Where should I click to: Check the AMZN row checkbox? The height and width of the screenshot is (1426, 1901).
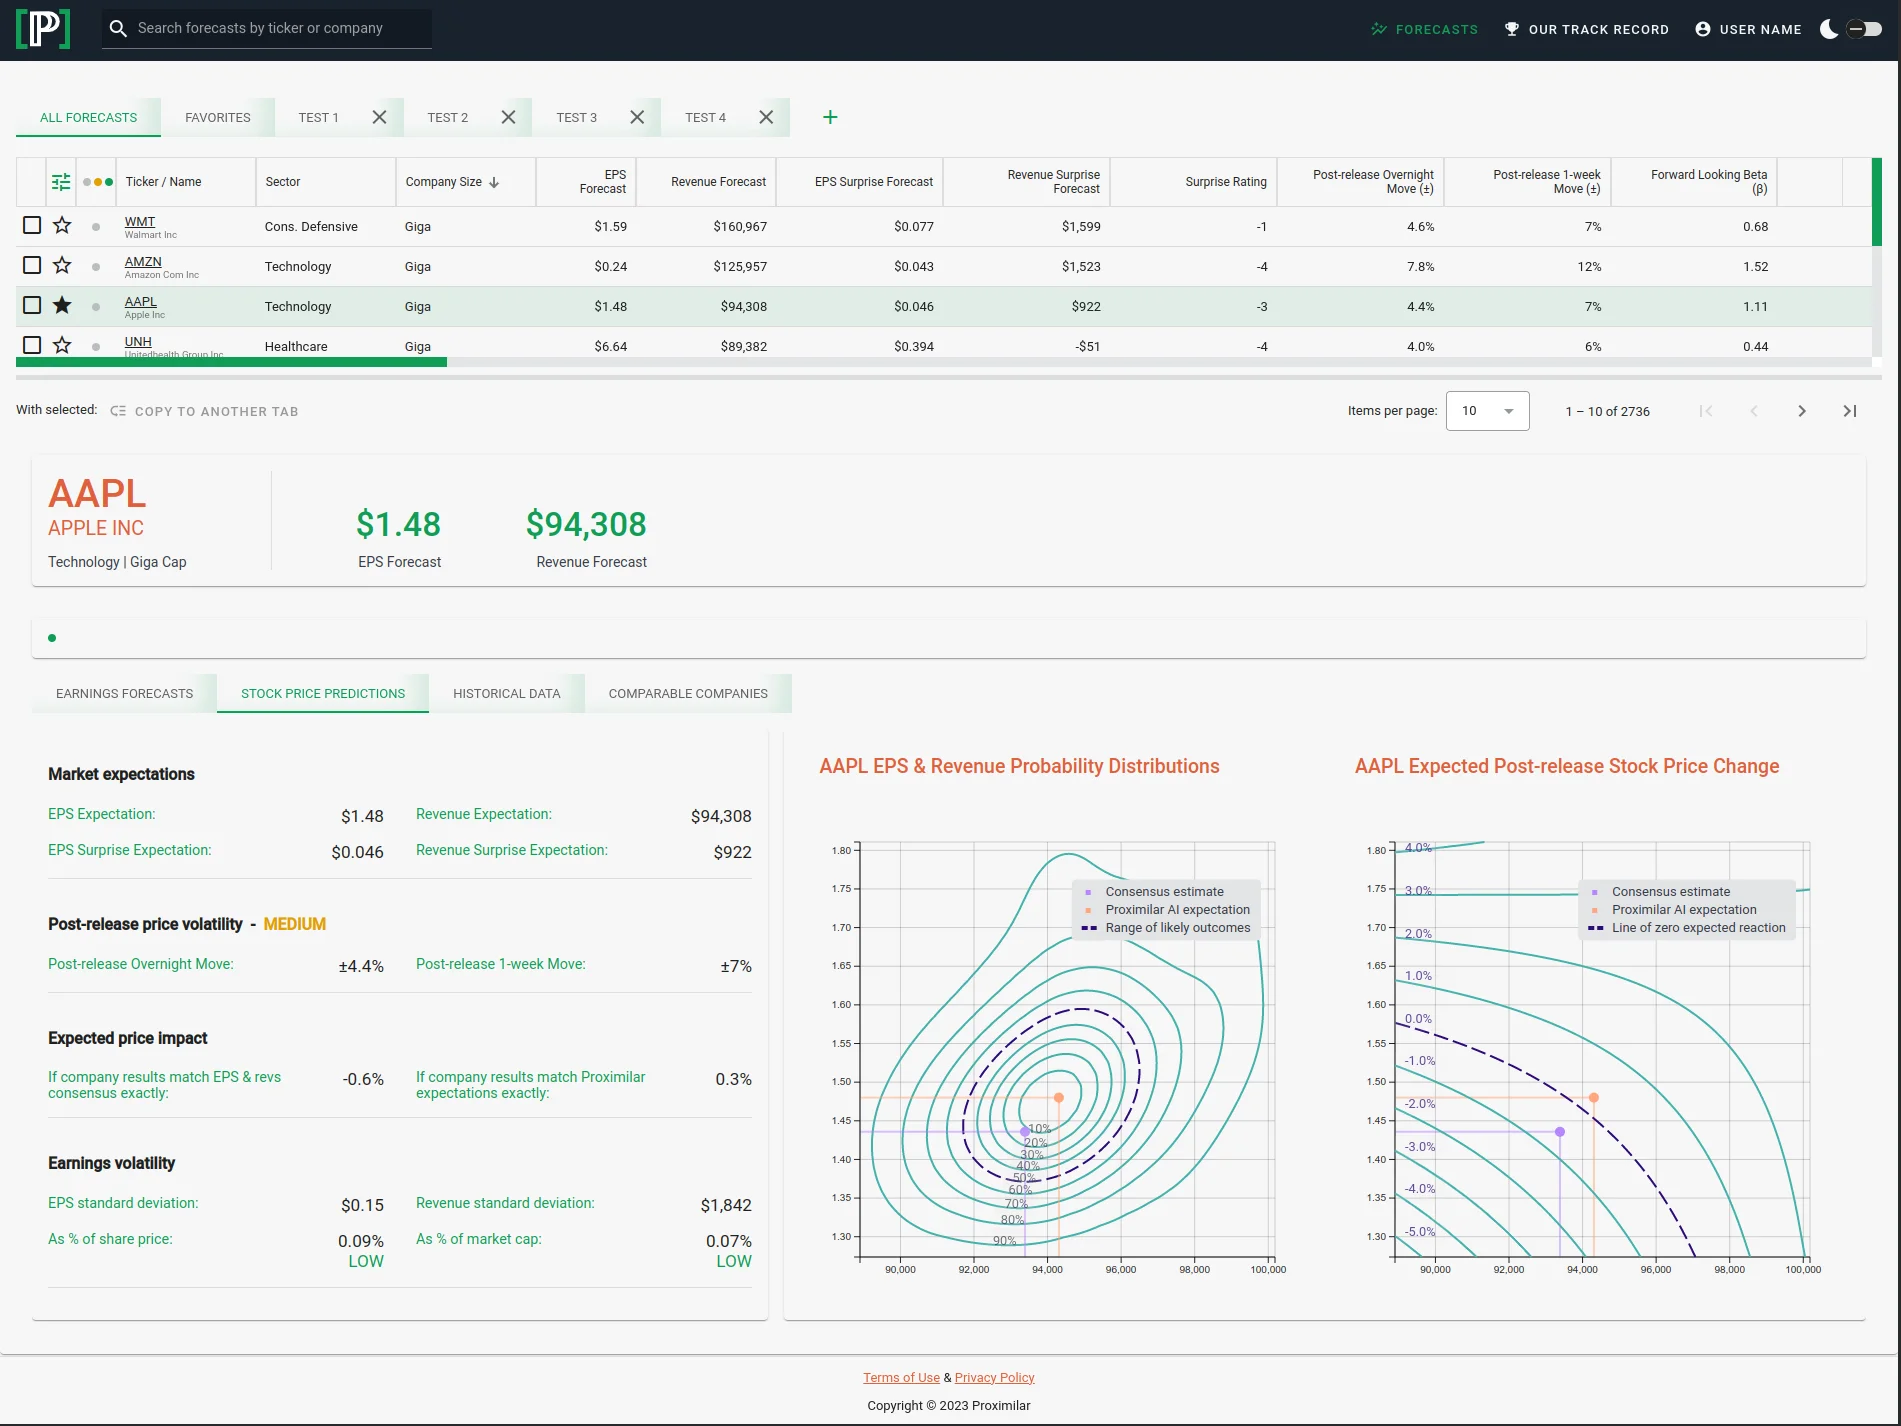point(32,266)
